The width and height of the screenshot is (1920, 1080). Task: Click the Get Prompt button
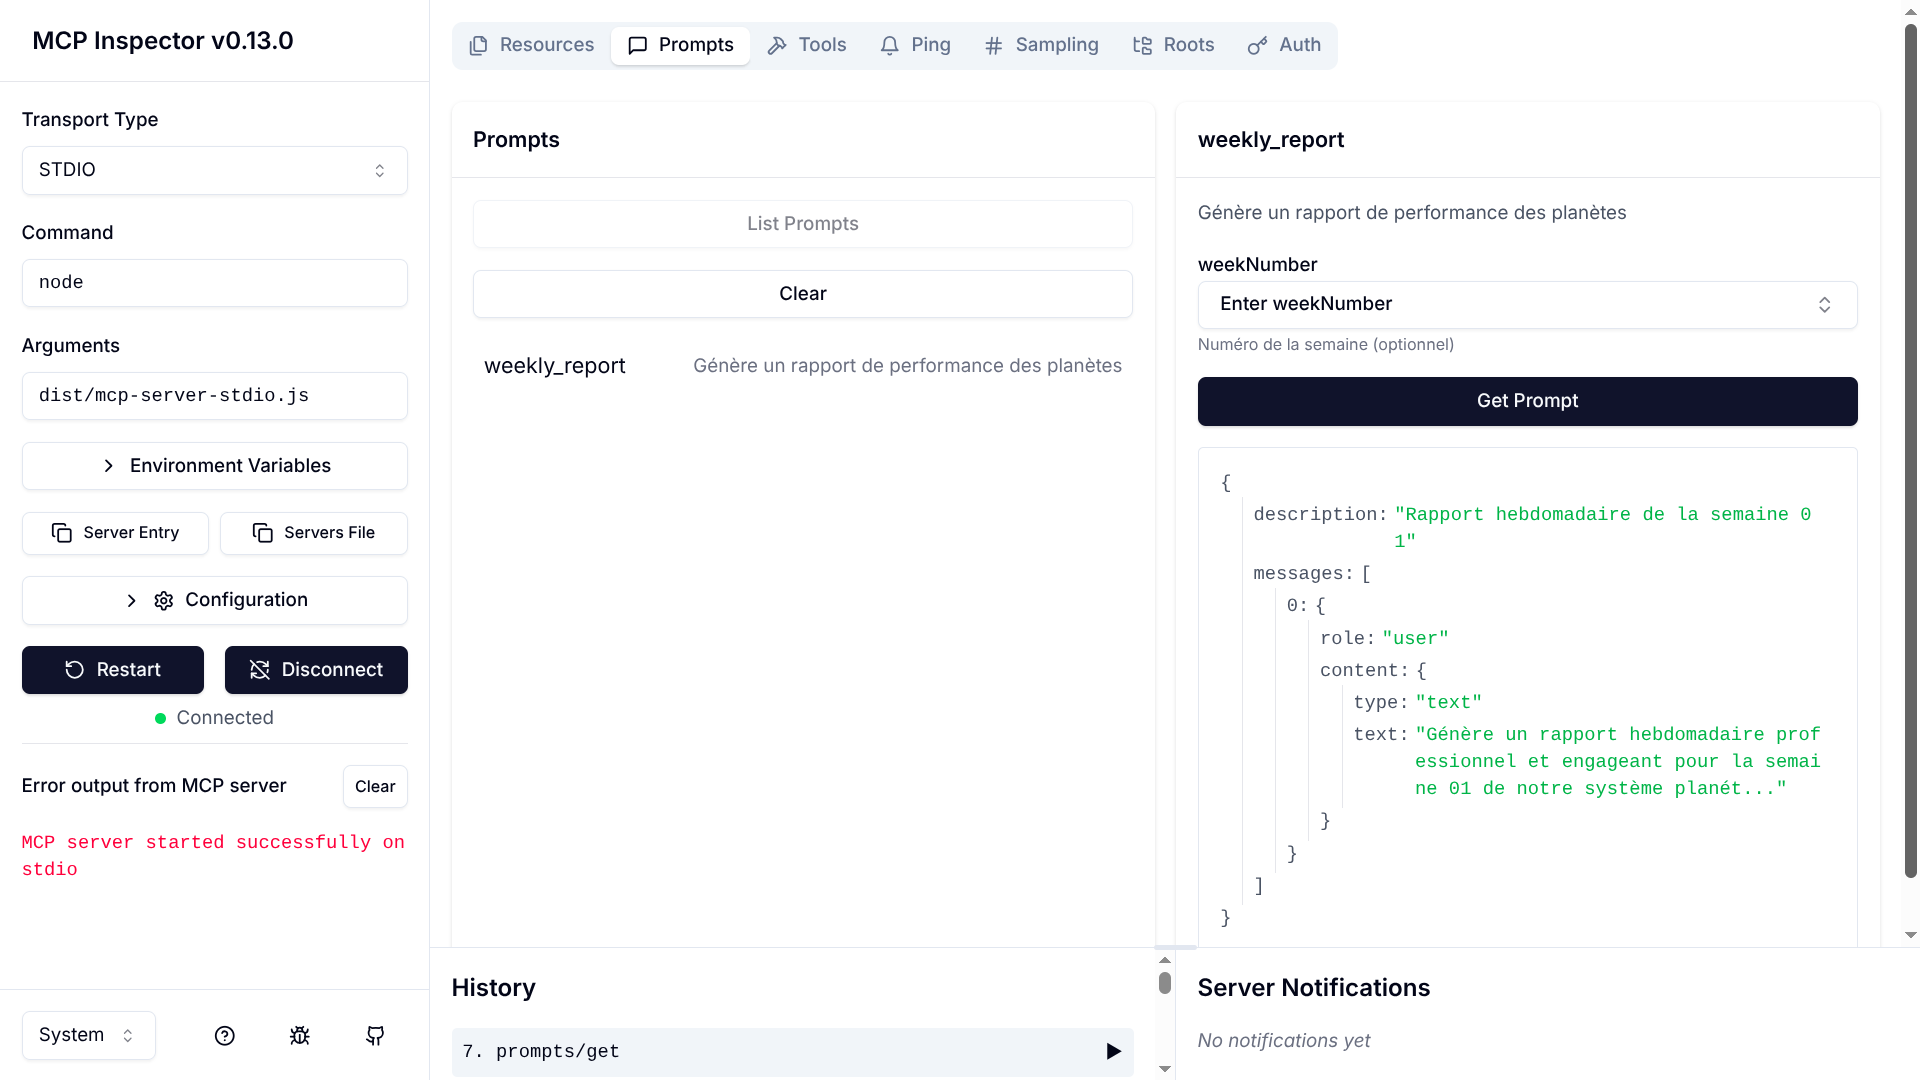pyautogui.click(x=1527, y=401)
